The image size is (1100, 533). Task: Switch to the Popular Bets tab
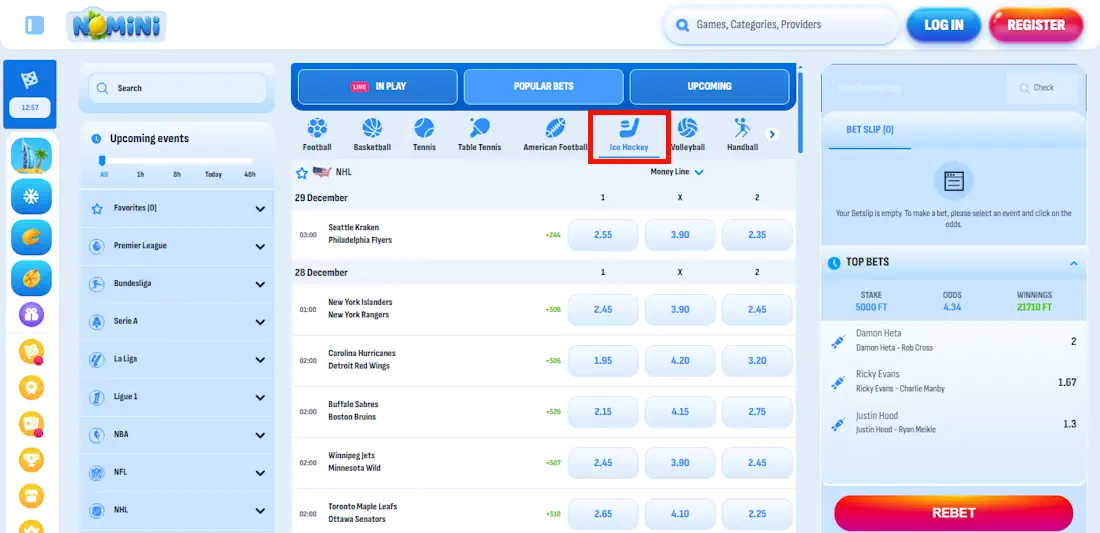(544, 87)
